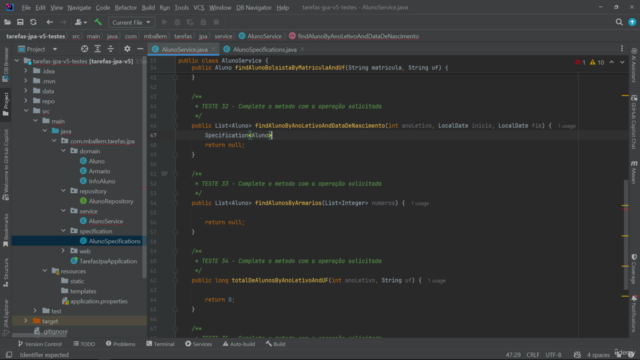Screen dimensions: 640x360
Task: Open the Refactor menu
Action: (126, 7)
